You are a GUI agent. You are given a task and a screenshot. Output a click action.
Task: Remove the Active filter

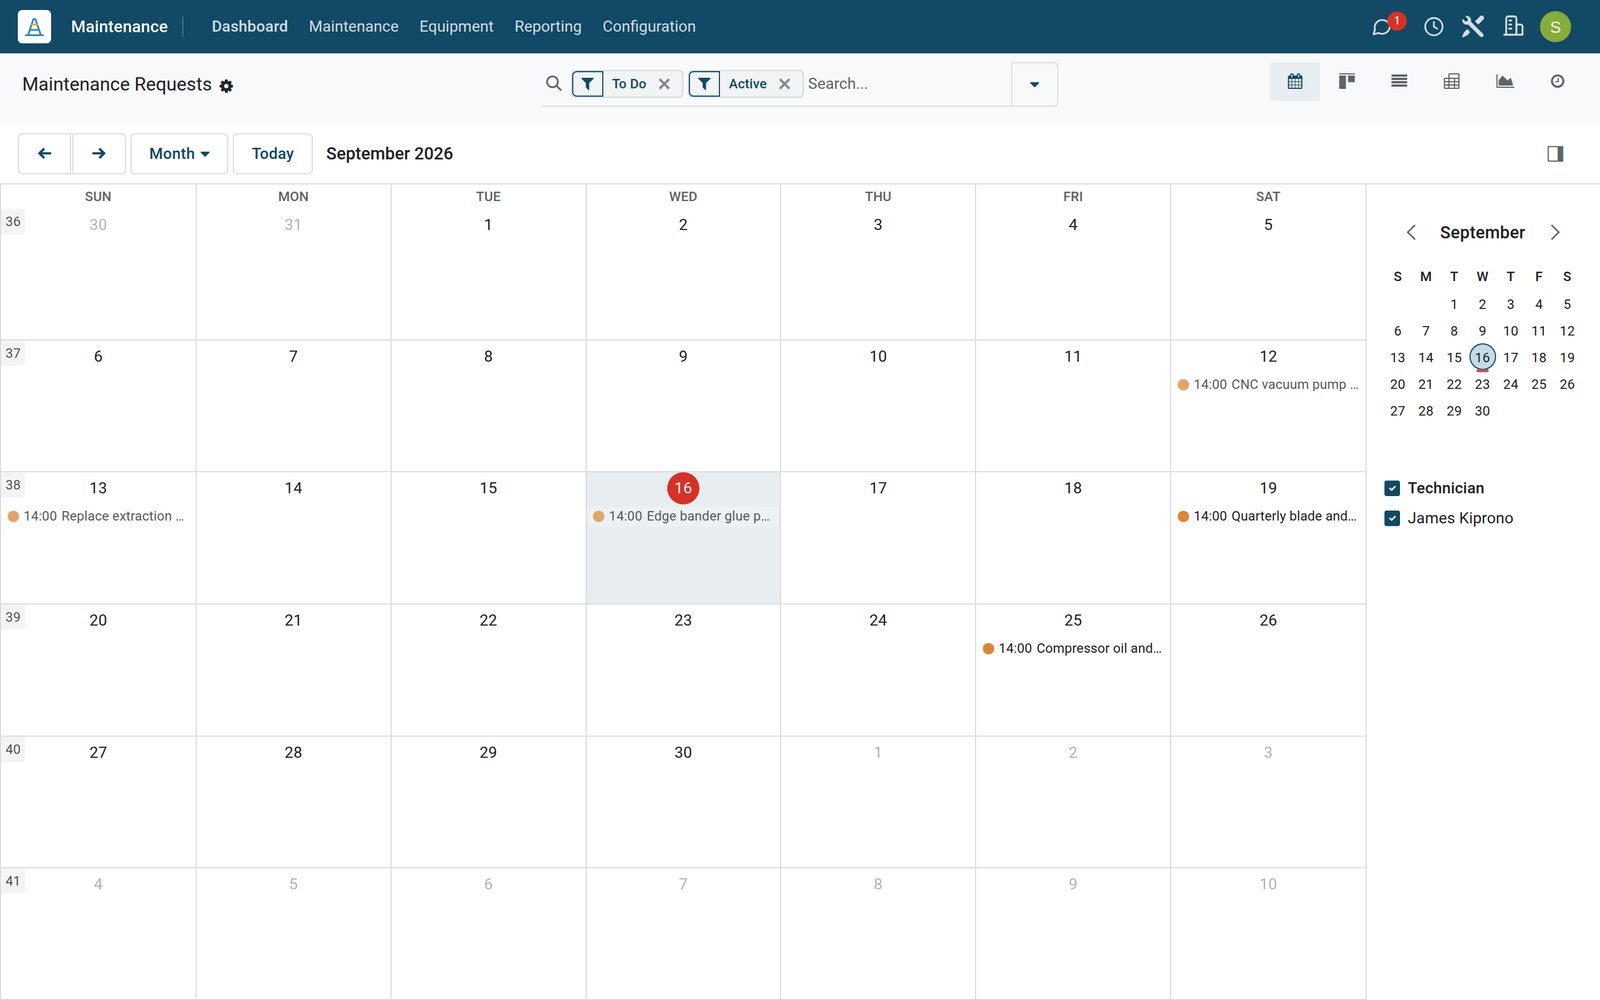[784, 84]
